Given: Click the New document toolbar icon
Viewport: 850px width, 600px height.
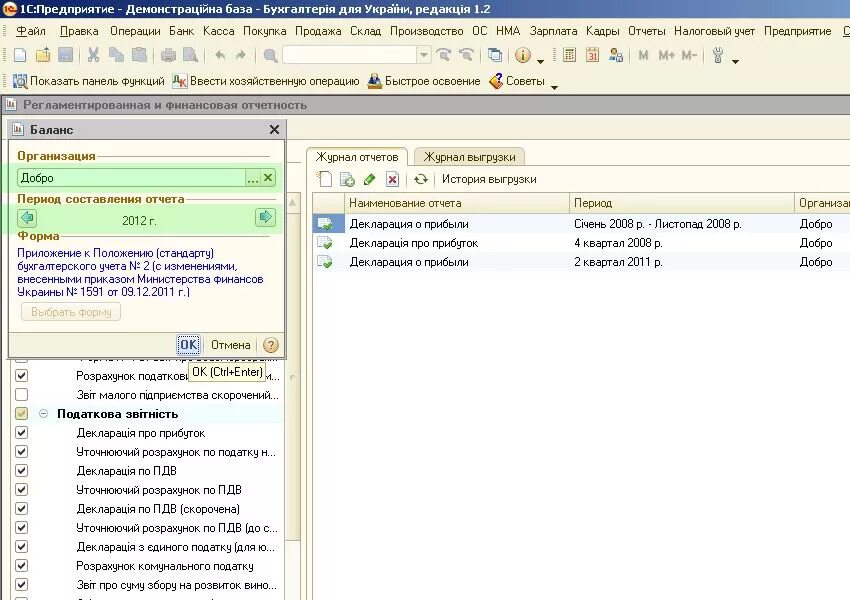Looking at the screenshot, I should click(x=20, y=55).
